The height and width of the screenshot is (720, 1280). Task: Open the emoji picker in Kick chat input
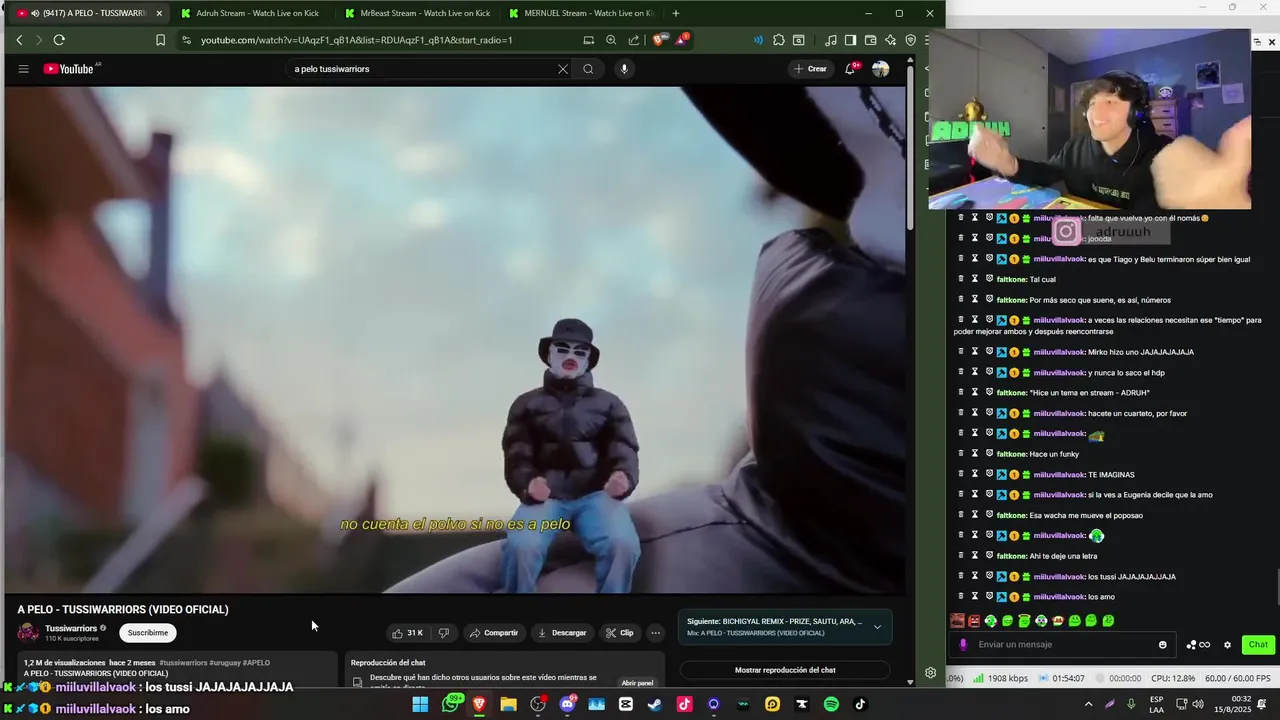pyautogui.click(x=1162, y=645)
